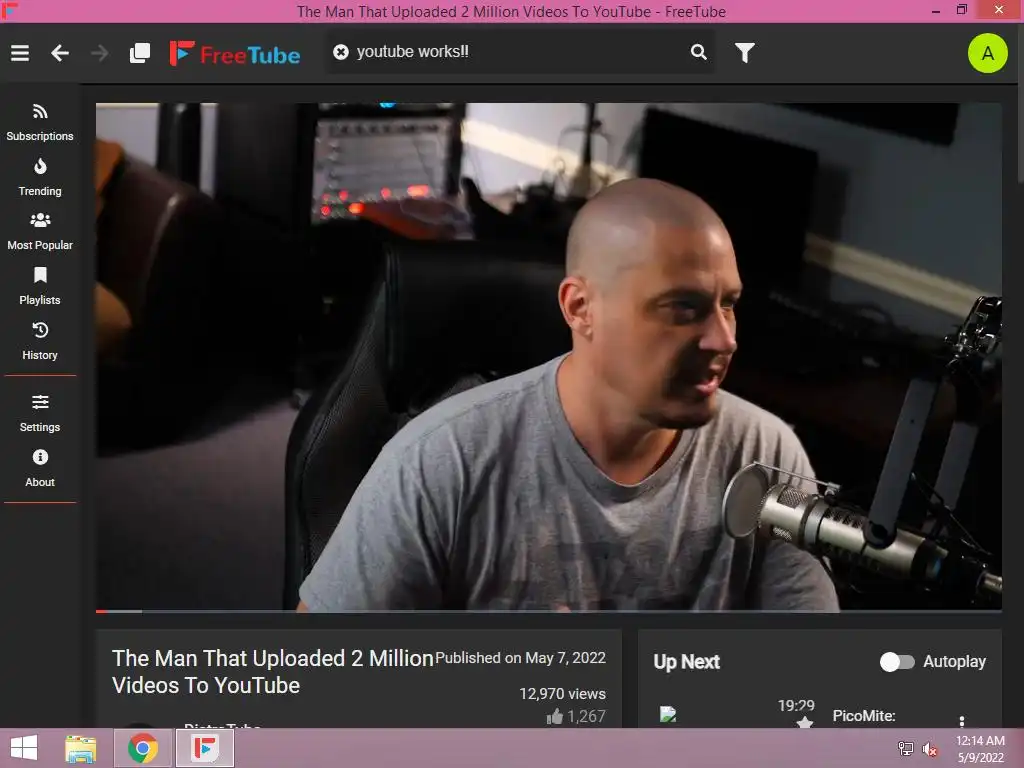The width and height of the screenshot is (1024, 768).
Task: Seek on the video progress bar
Action: coord(549,611)
